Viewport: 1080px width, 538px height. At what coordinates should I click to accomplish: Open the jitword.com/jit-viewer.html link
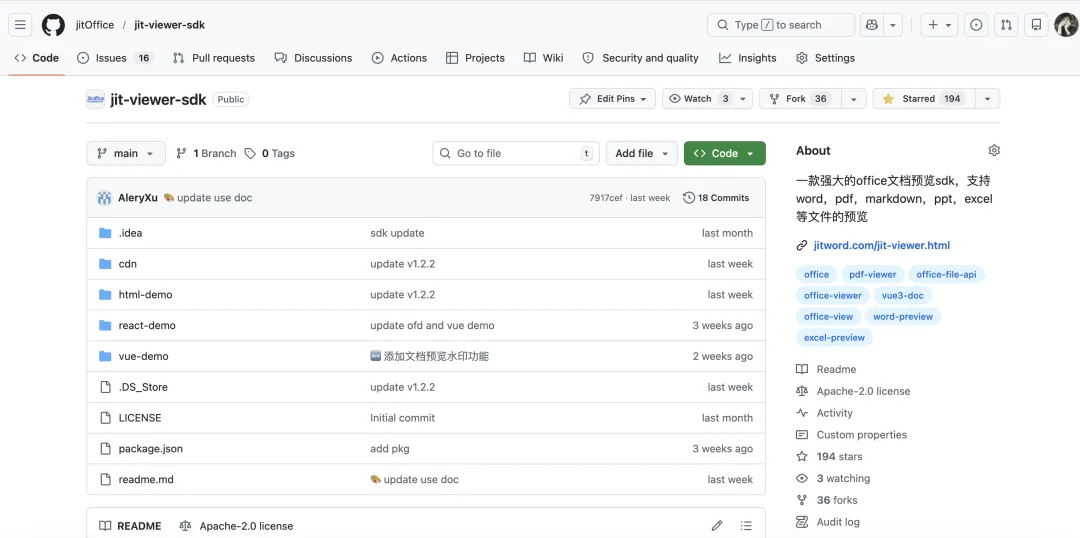click(882, 245)
